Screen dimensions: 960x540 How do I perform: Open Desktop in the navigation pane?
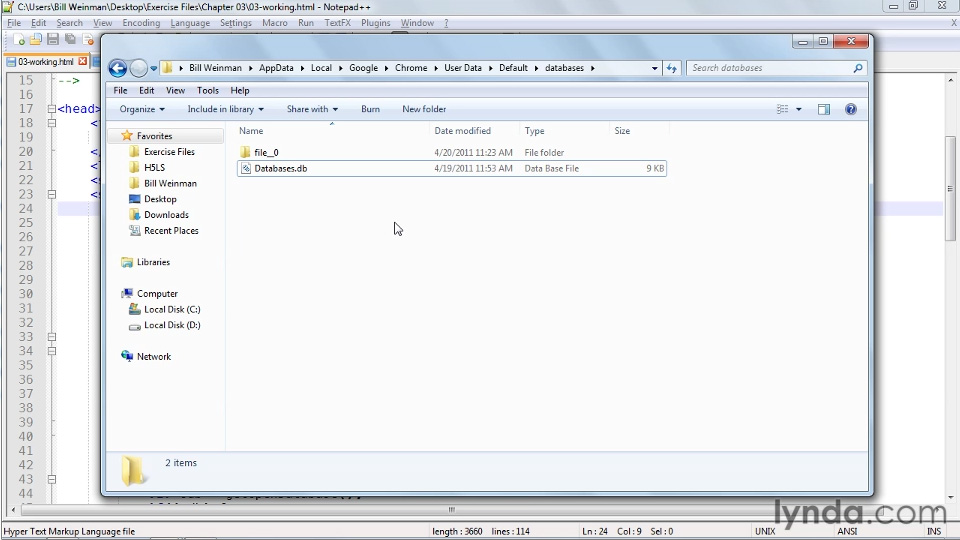click(x=160, y=199)
